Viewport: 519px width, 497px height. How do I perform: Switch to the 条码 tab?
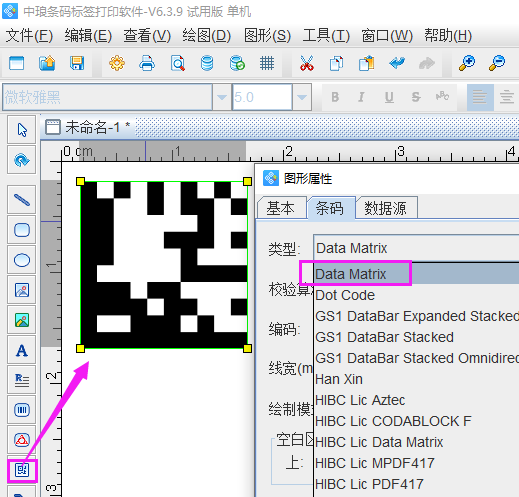330,208
